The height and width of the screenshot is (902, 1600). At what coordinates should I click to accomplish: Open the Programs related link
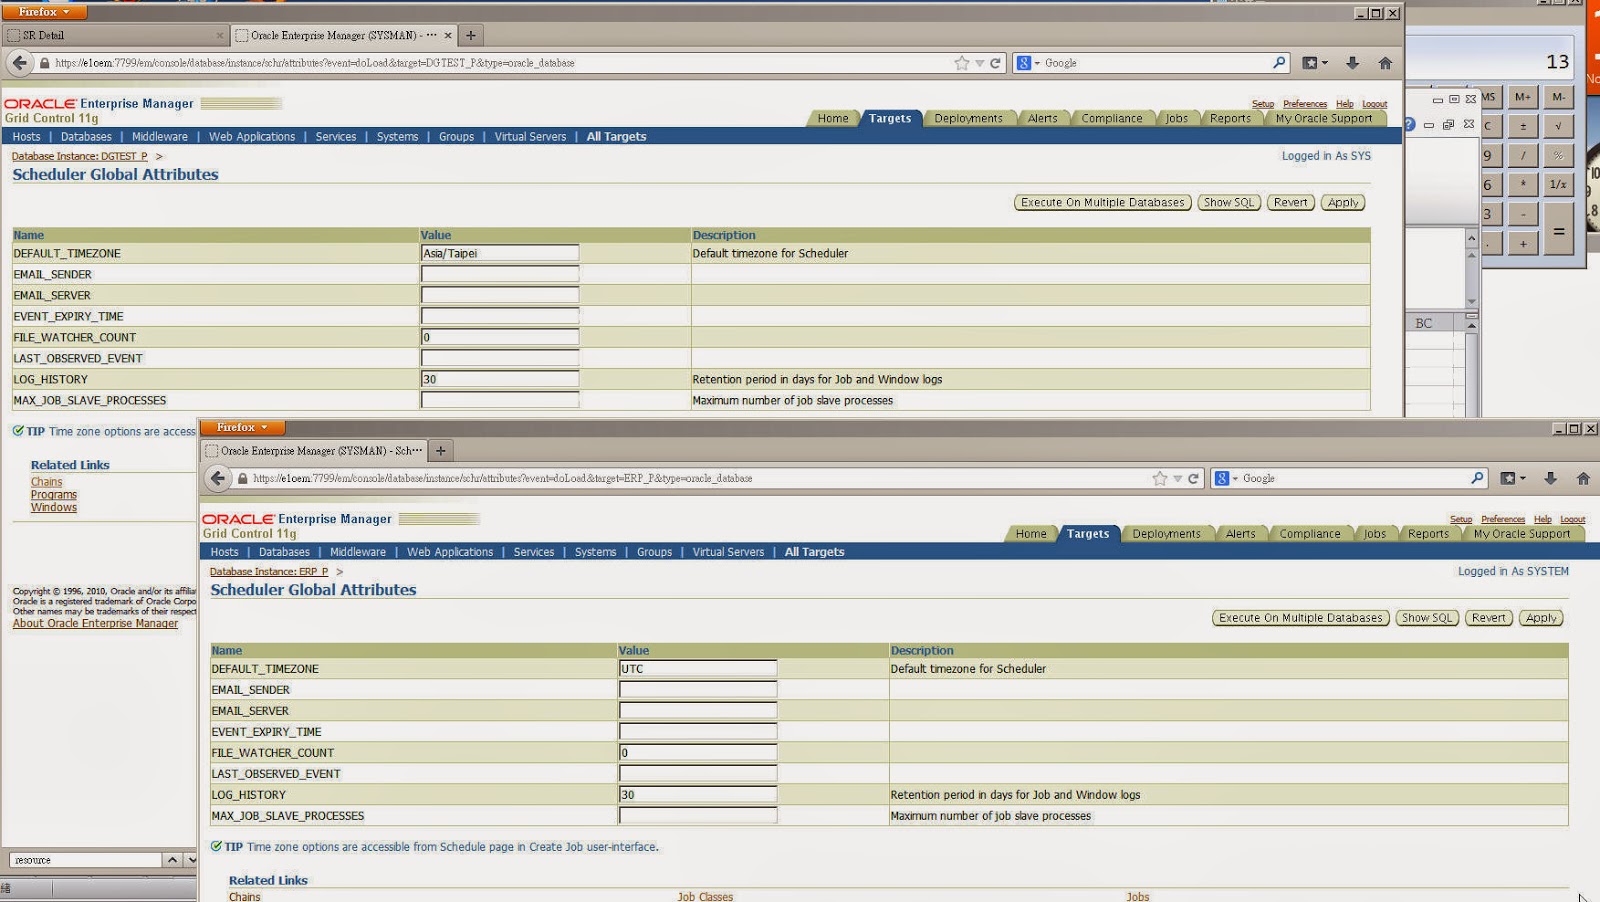(54, 495)
